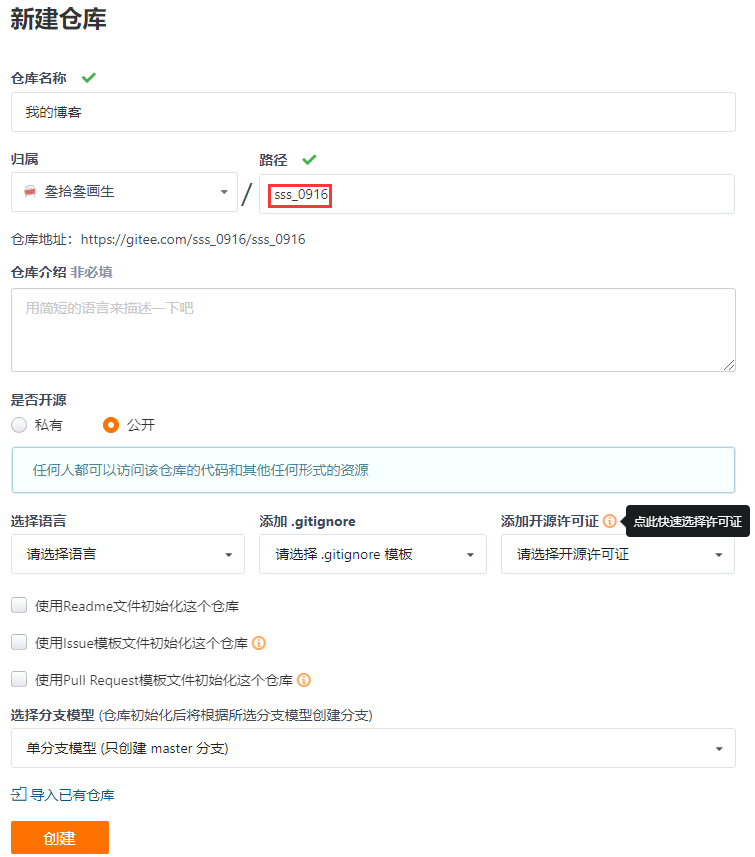Click the repository description textarea

click(373, 330)
